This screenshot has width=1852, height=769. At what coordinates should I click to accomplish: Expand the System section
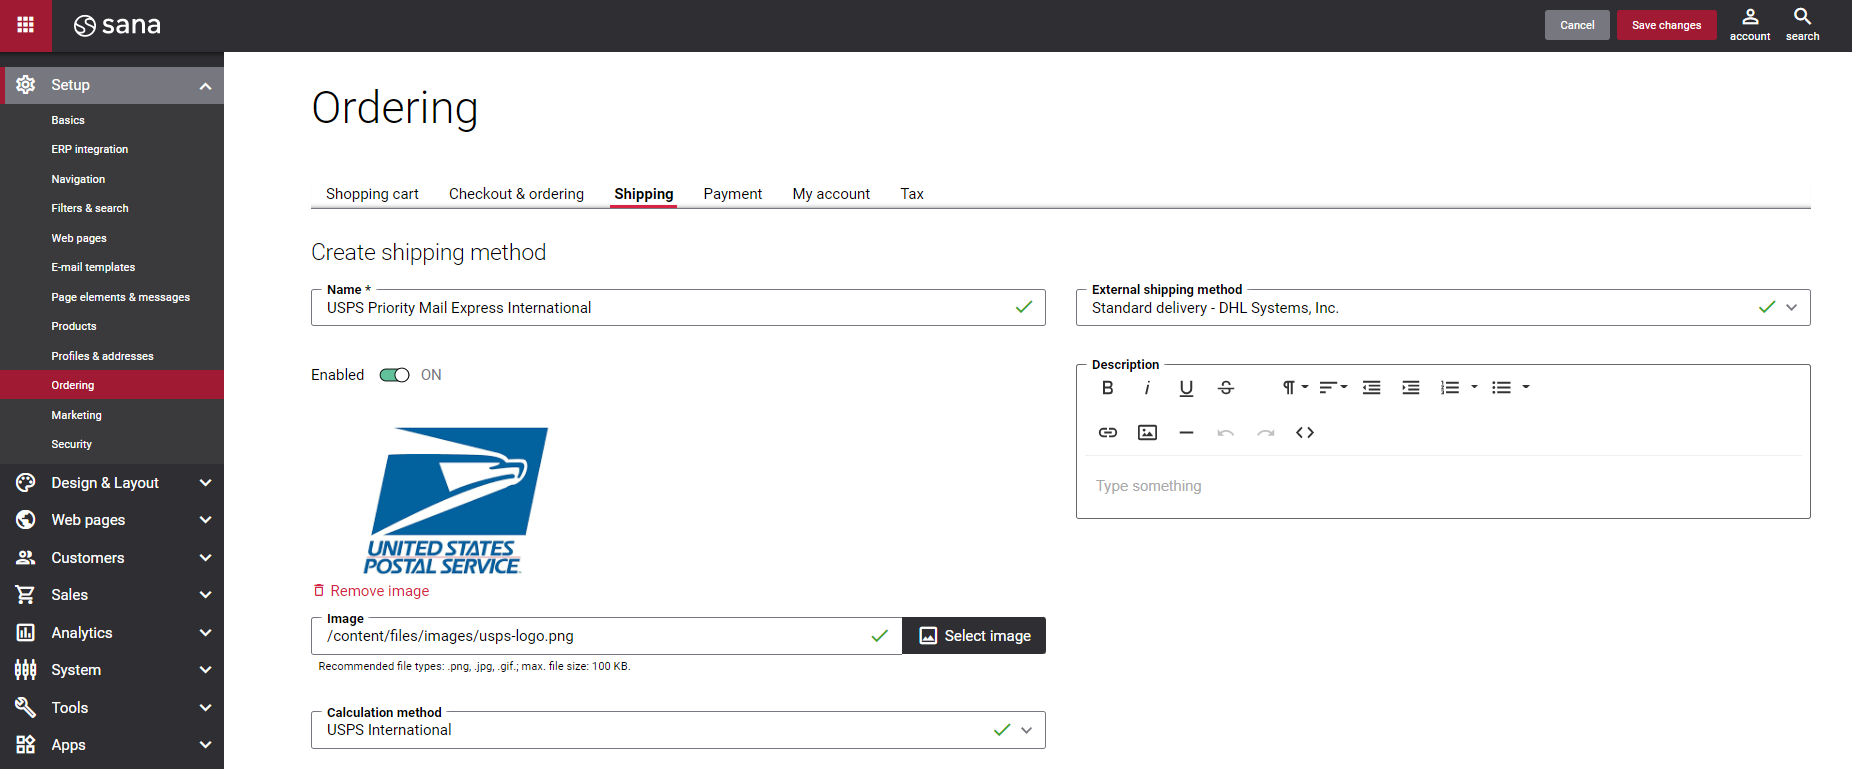pyautogui.click(x=205, y=670)
